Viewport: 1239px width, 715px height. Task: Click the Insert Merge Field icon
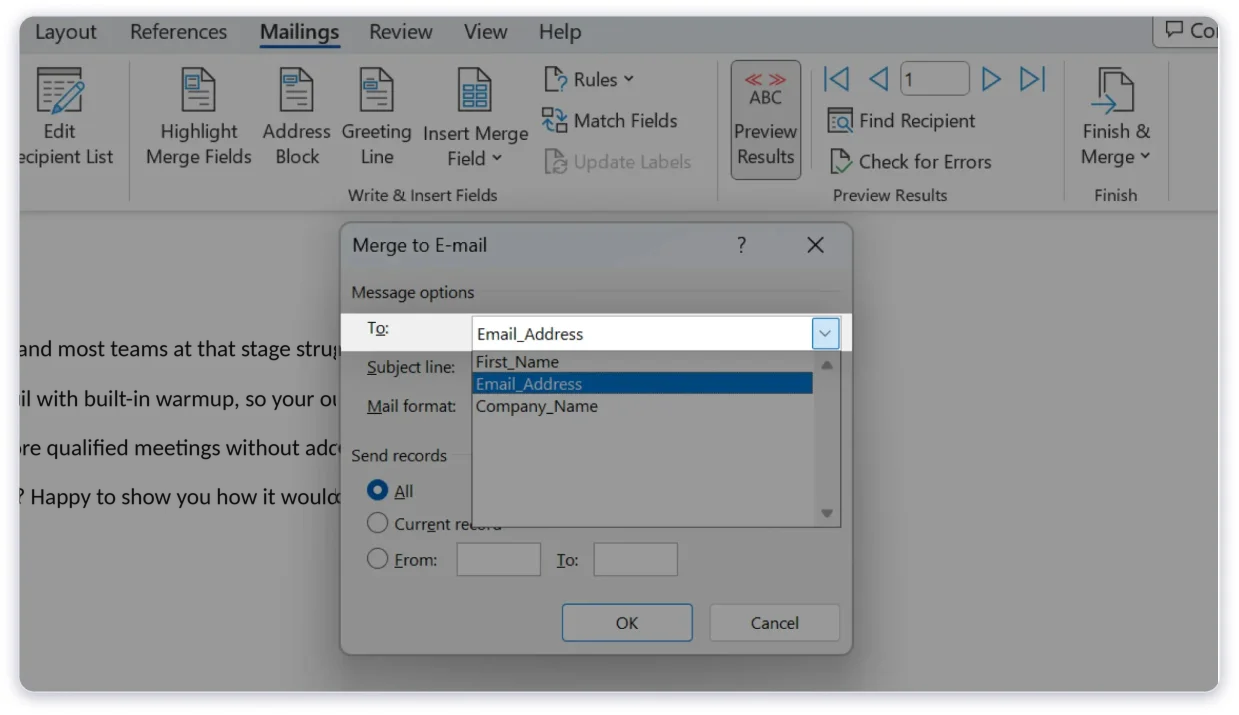475,91
